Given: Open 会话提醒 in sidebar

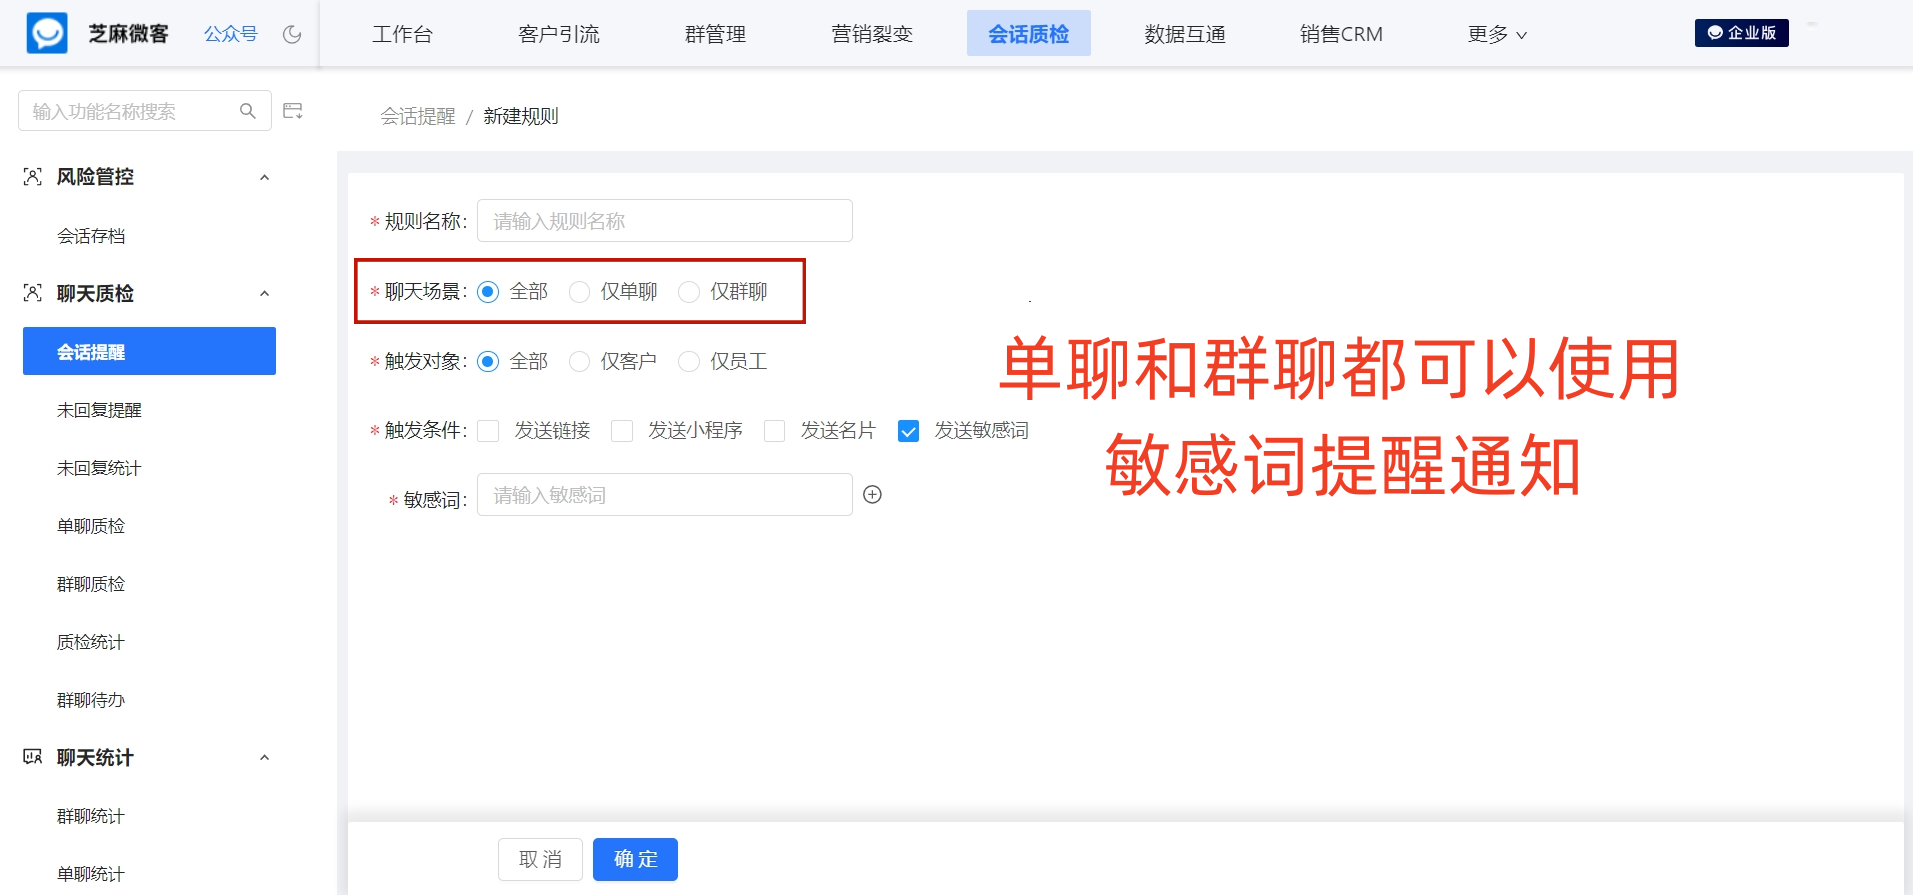Looking at the screenshot, I should coord(149,351).
